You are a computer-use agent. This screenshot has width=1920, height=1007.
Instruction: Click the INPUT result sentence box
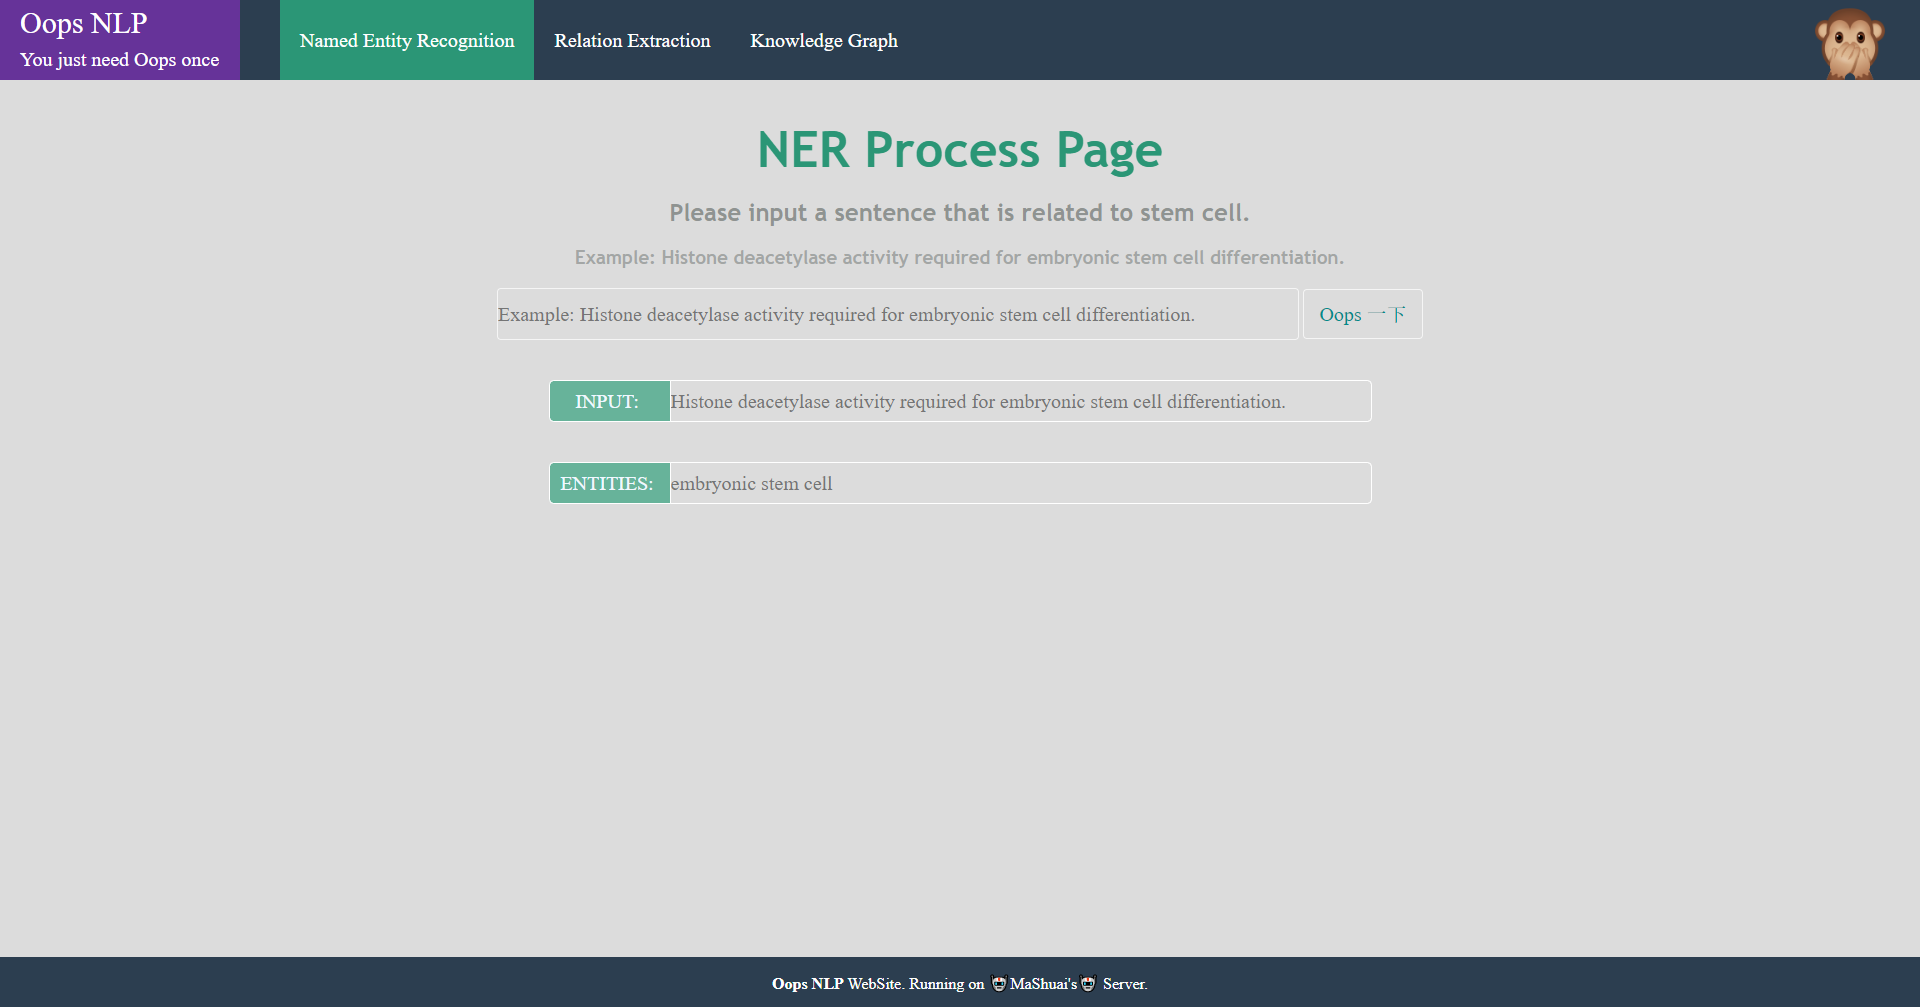[1018, 401]
